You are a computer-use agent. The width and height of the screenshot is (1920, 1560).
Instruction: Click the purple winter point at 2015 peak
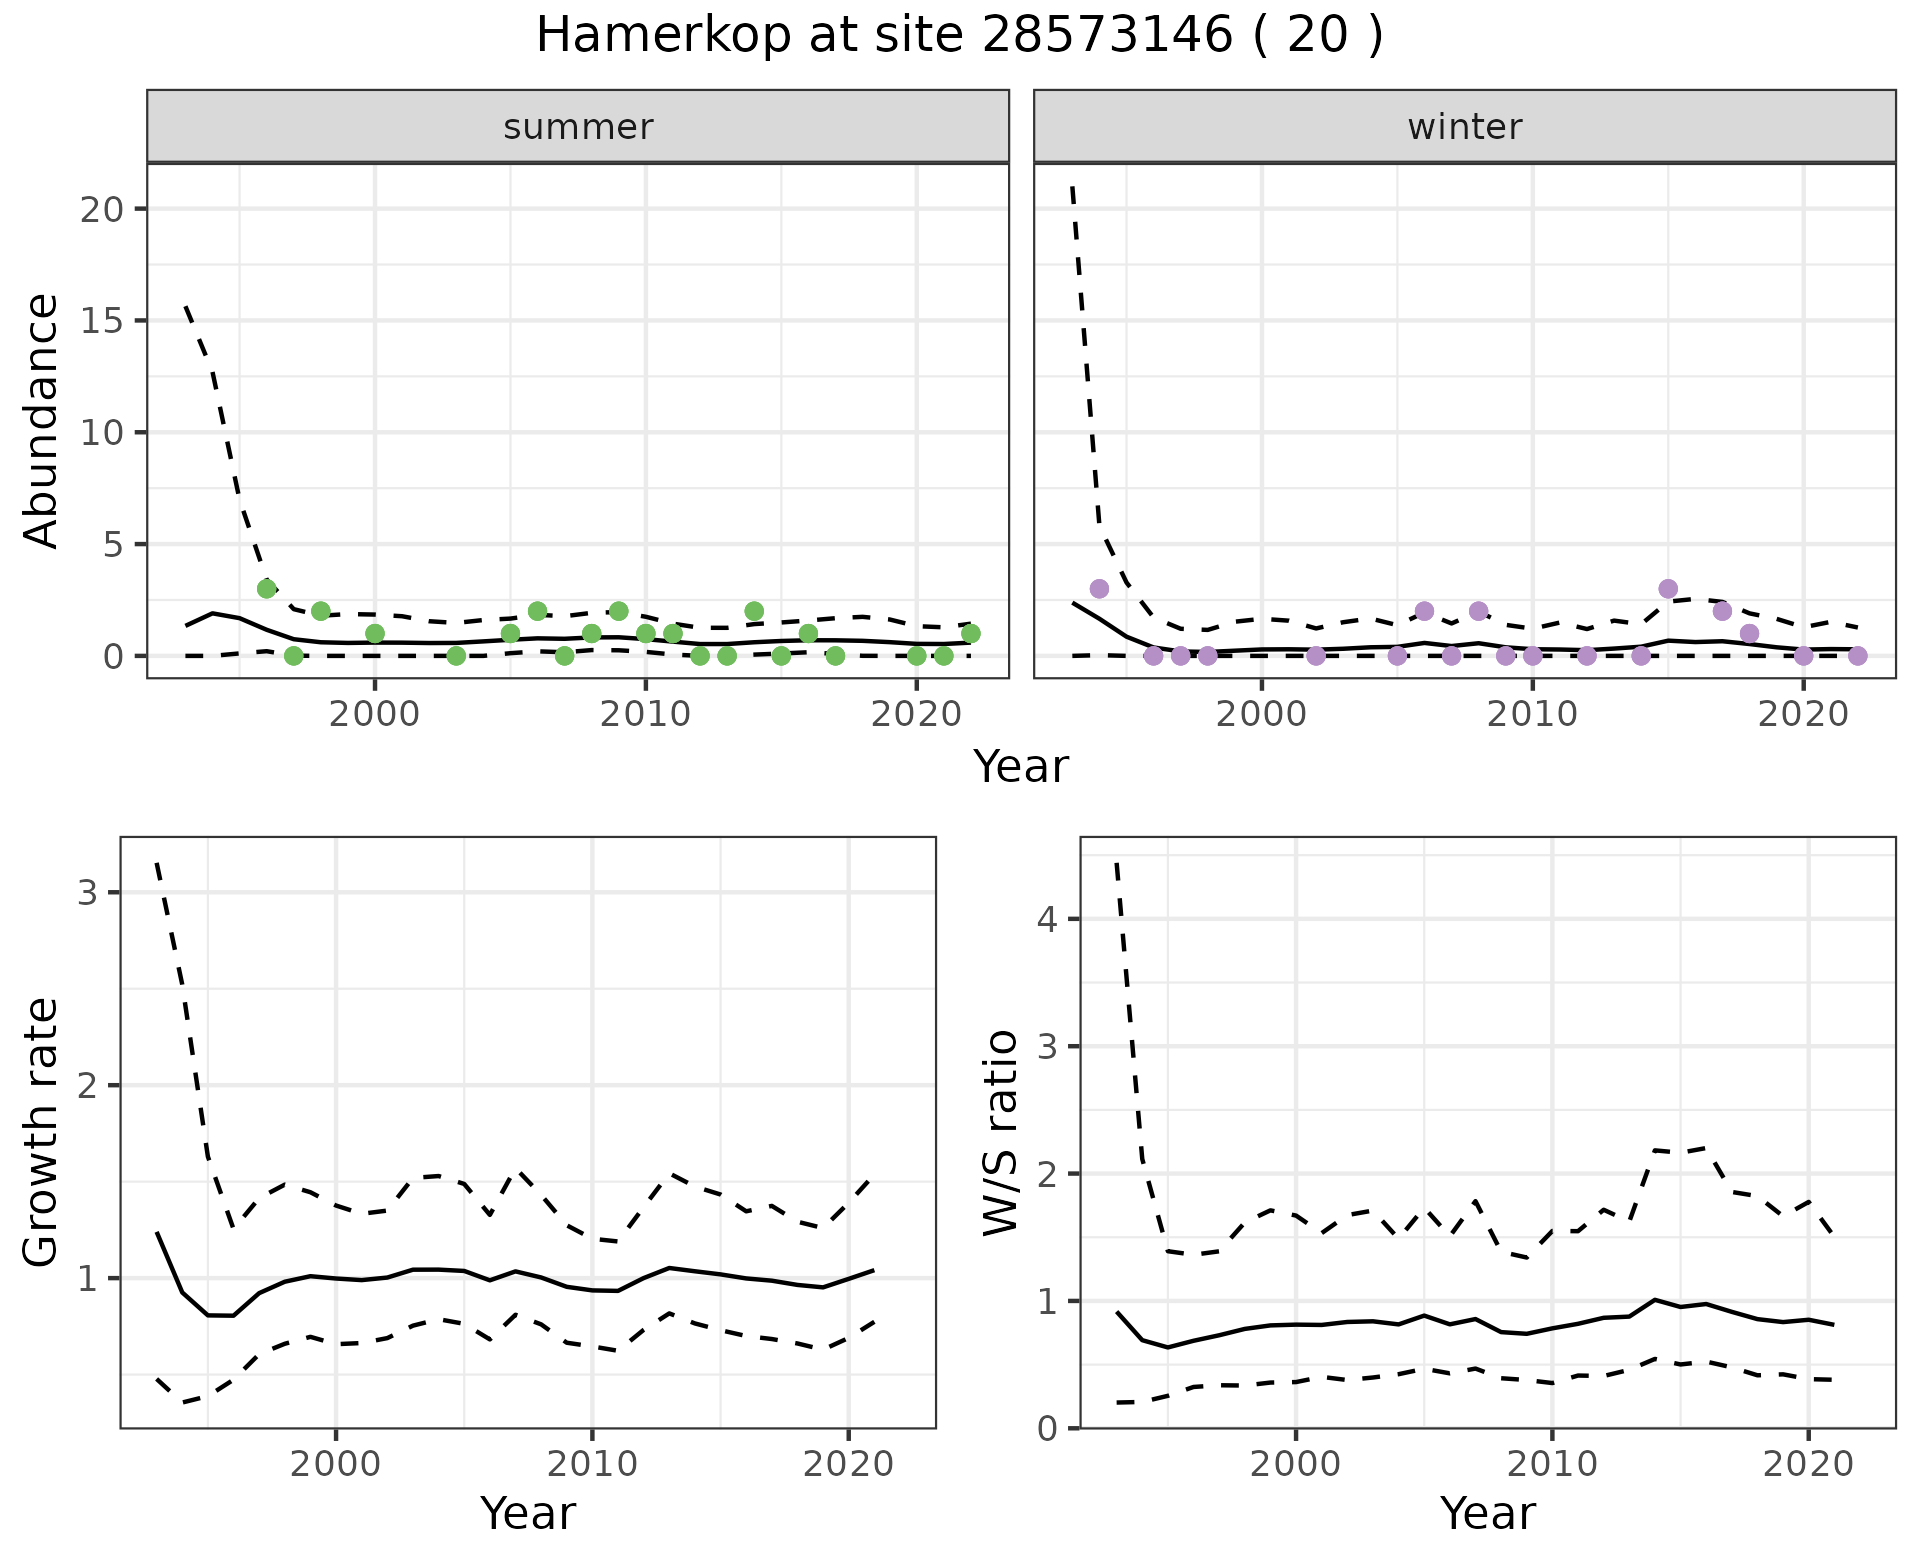tap(1667, 588)
